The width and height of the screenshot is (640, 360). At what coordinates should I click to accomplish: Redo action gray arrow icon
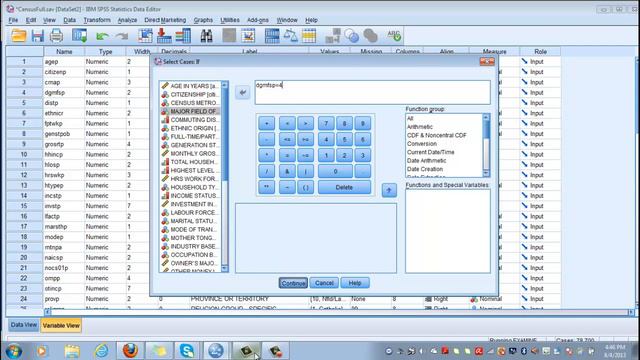click(x=122, y=36)
